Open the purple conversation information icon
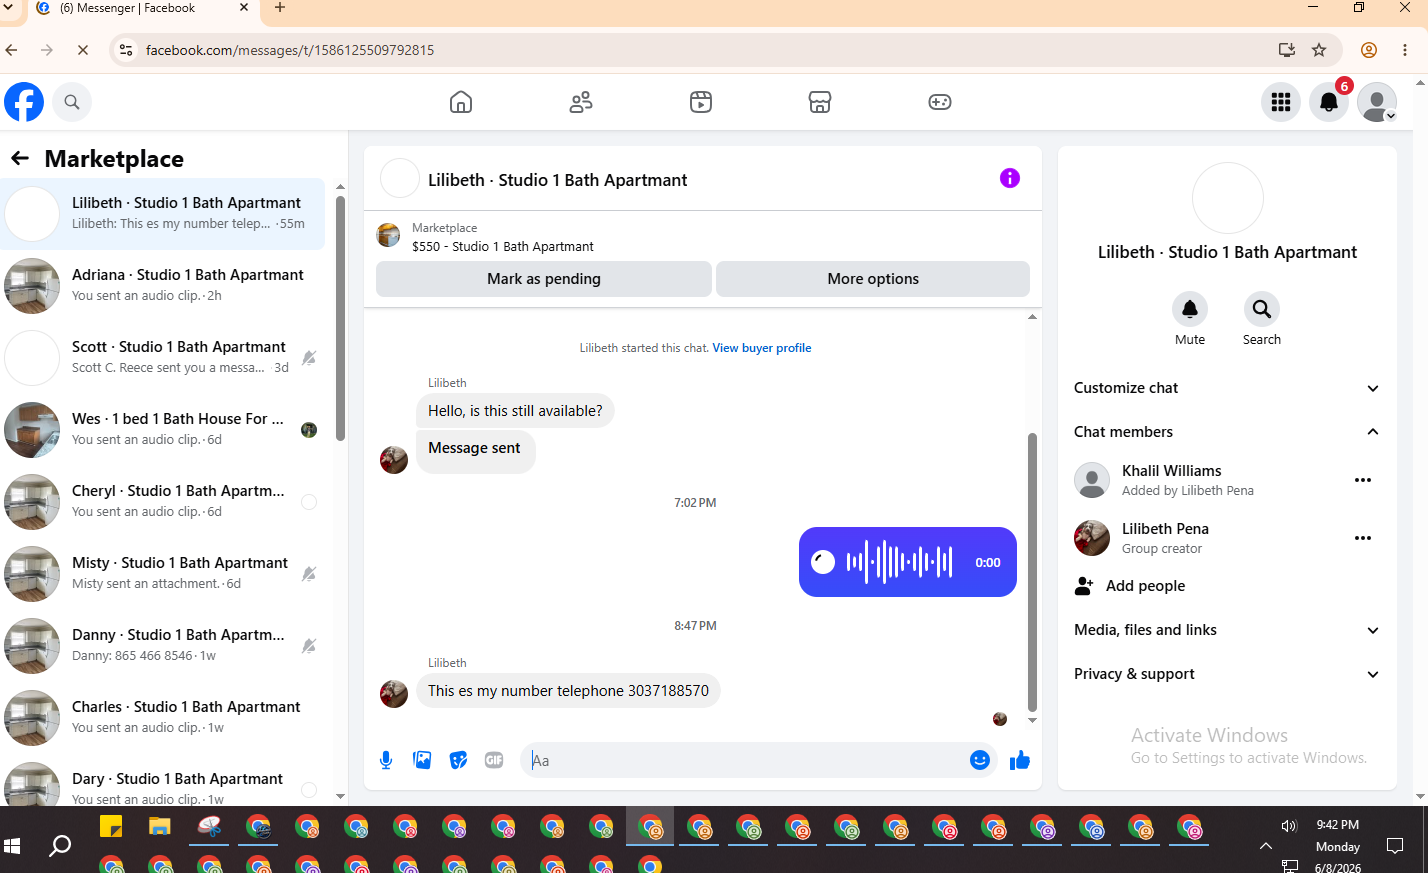This screenshot has height=873, width=1428. click(1010, 178)
